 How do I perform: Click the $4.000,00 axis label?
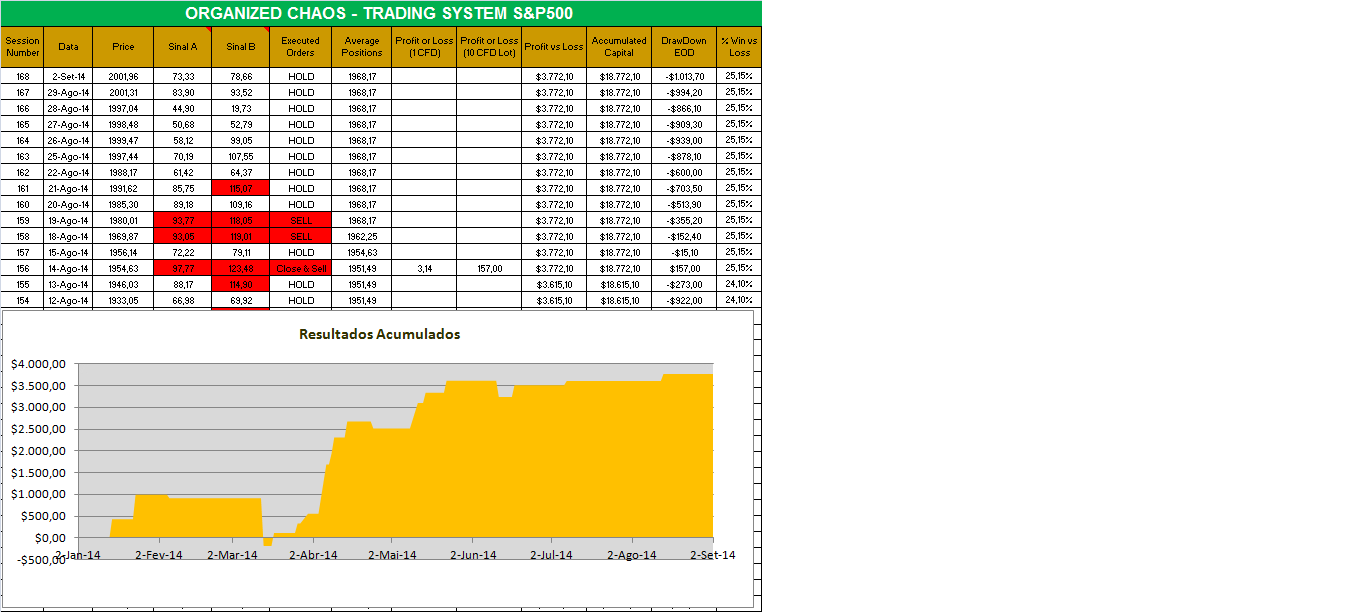coord(38,364)
